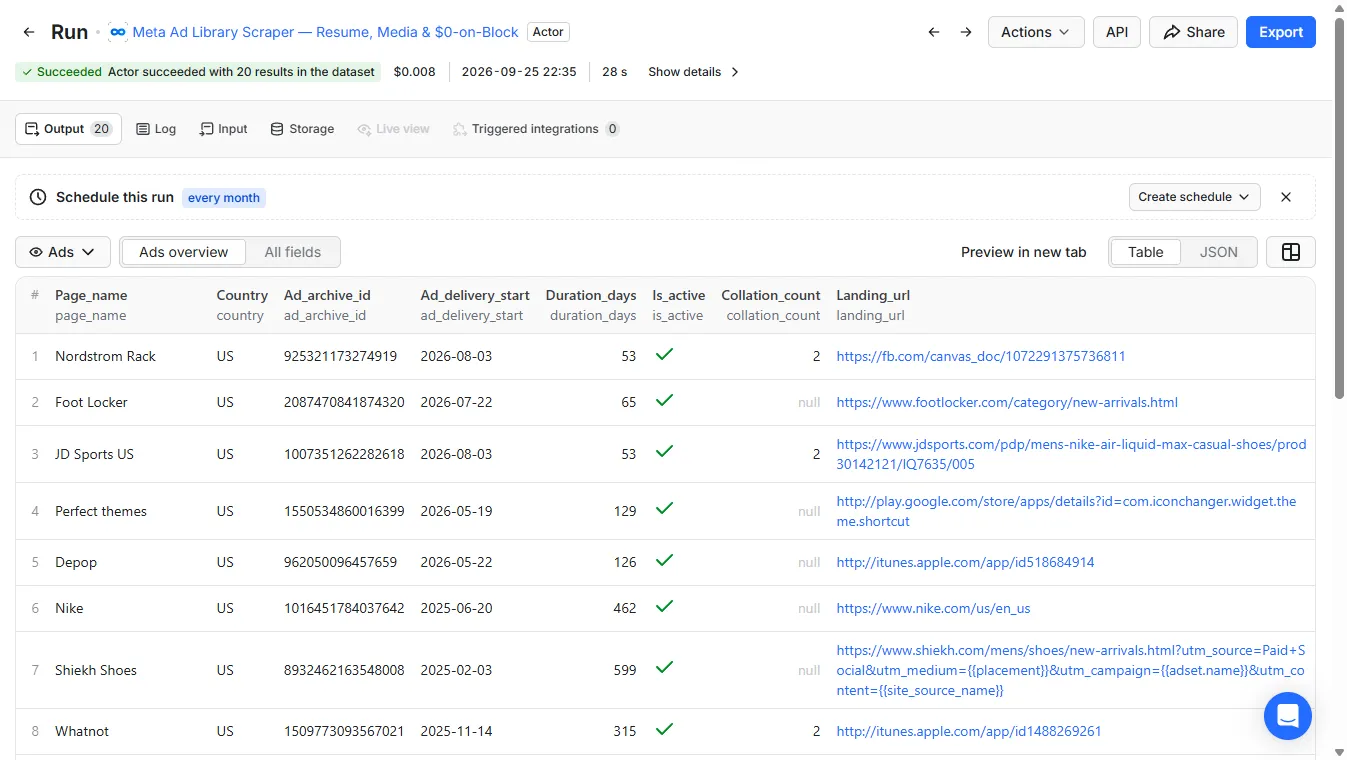This screenshot has height=760, width=1347.
Task: Click Nordstrom Rack is_active checkmark
Action: [664, 354]
